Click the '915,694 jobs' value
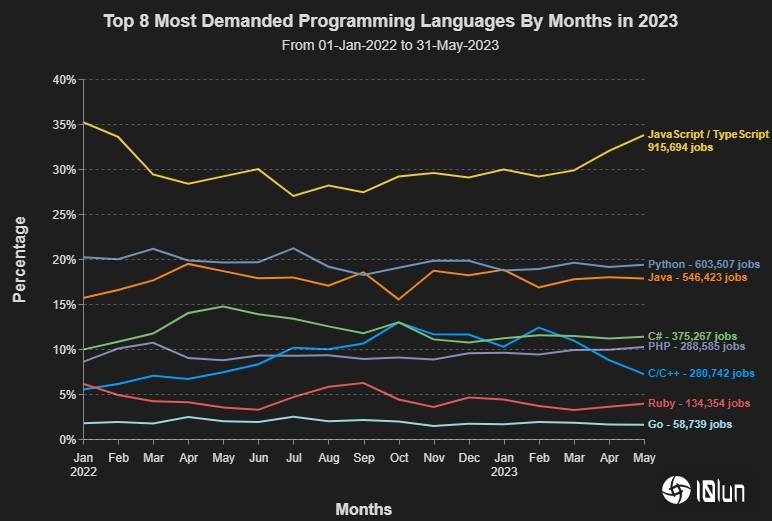The image size is (772, 521). pyautogui.click(x=680, y=147)
